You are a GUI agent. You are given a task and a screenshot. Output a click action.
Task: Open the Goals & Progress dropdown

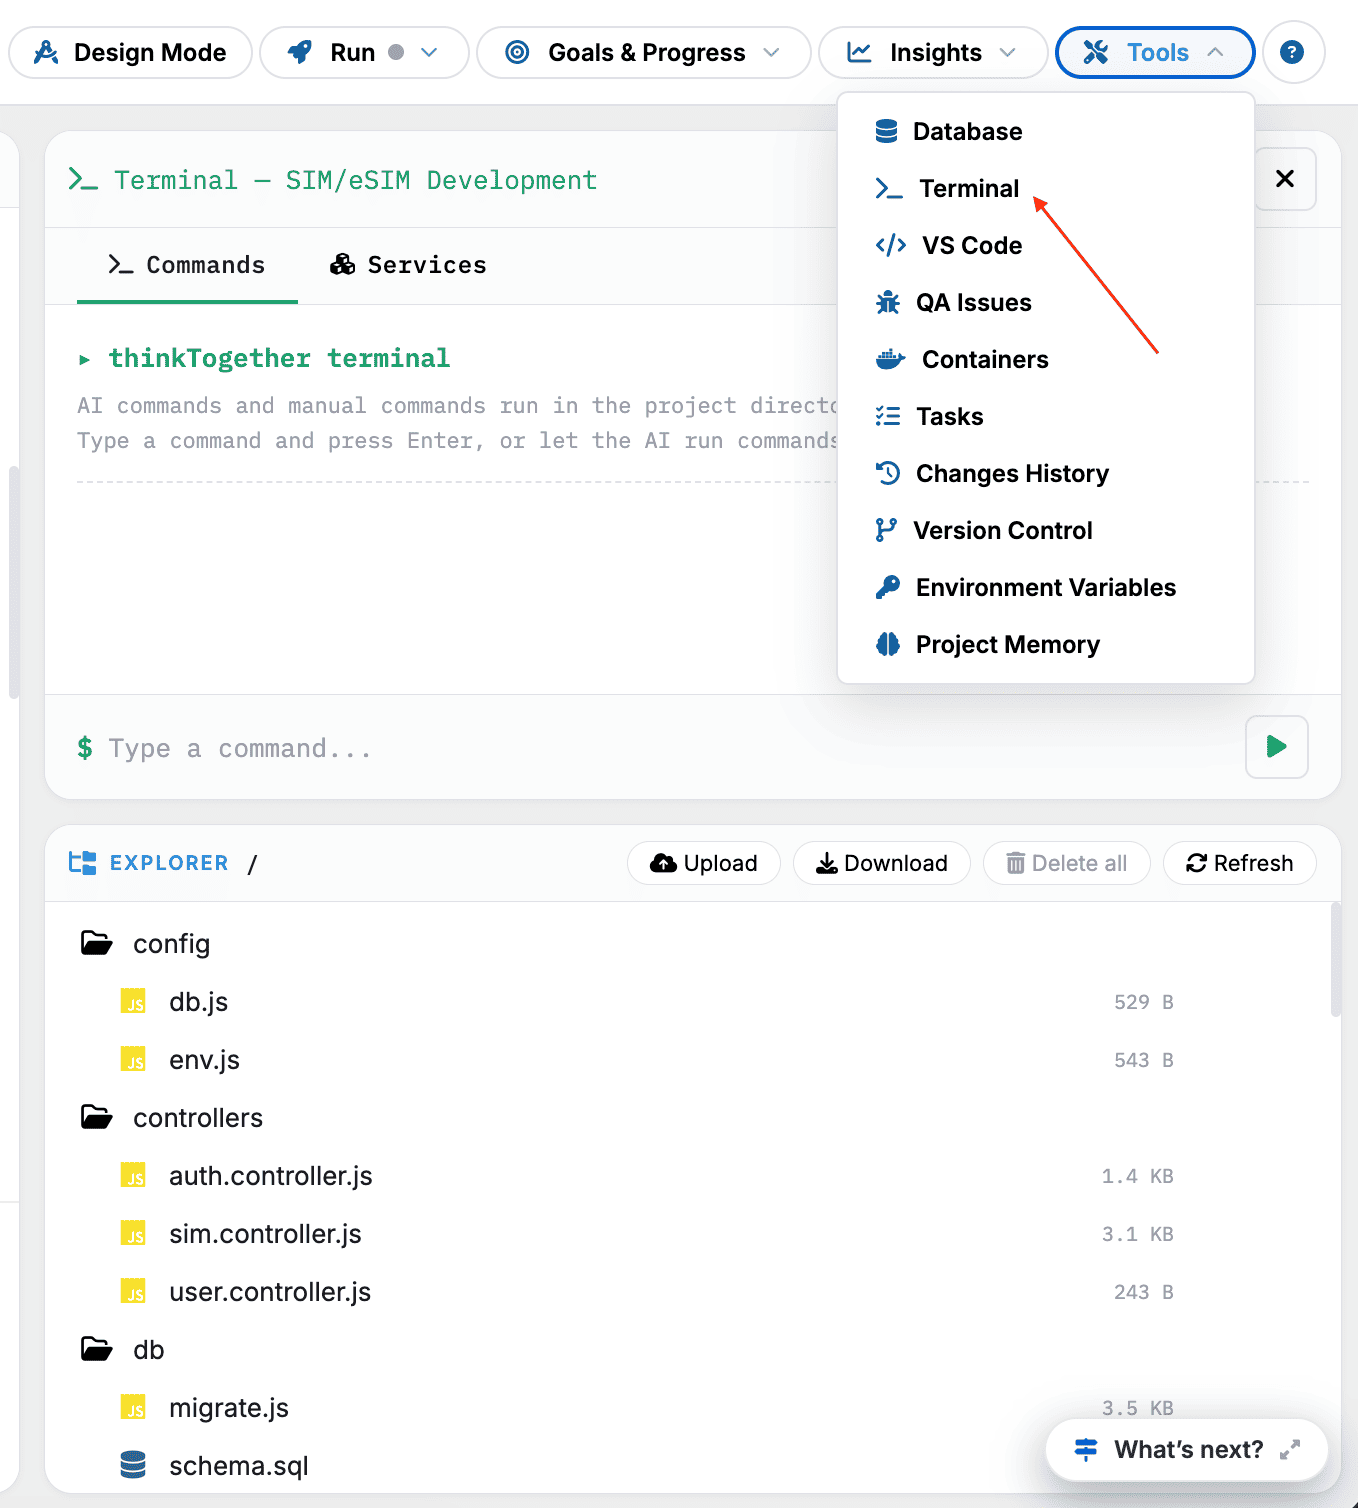click(x=643, y=52)
